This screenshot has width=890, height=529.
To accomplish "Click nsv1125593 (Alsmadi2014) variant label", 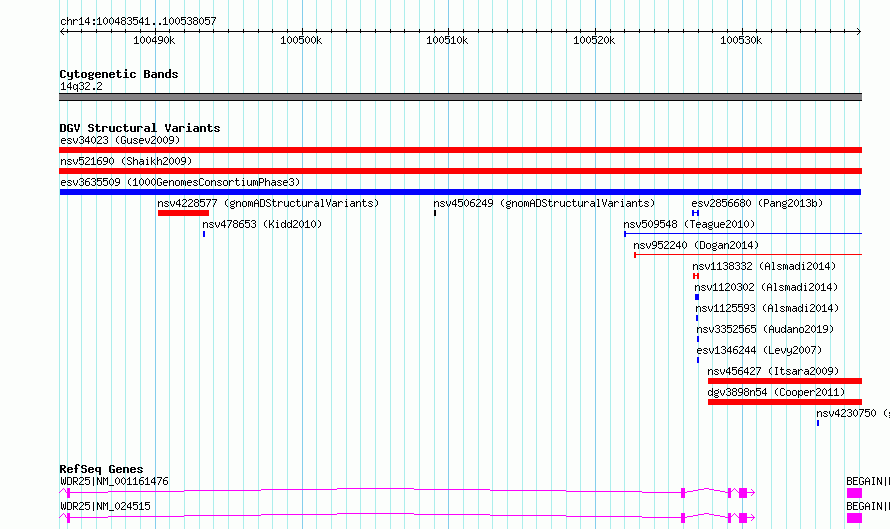I will pos(767,308).
